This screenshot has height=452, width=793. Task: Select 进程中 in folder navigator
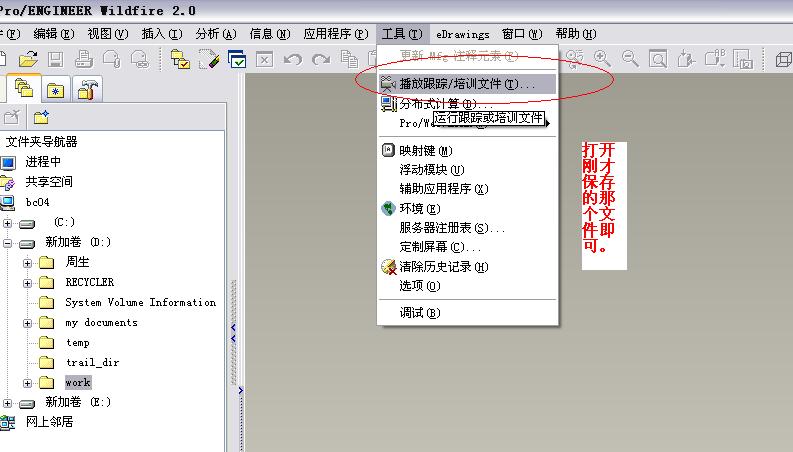point(43,162)
